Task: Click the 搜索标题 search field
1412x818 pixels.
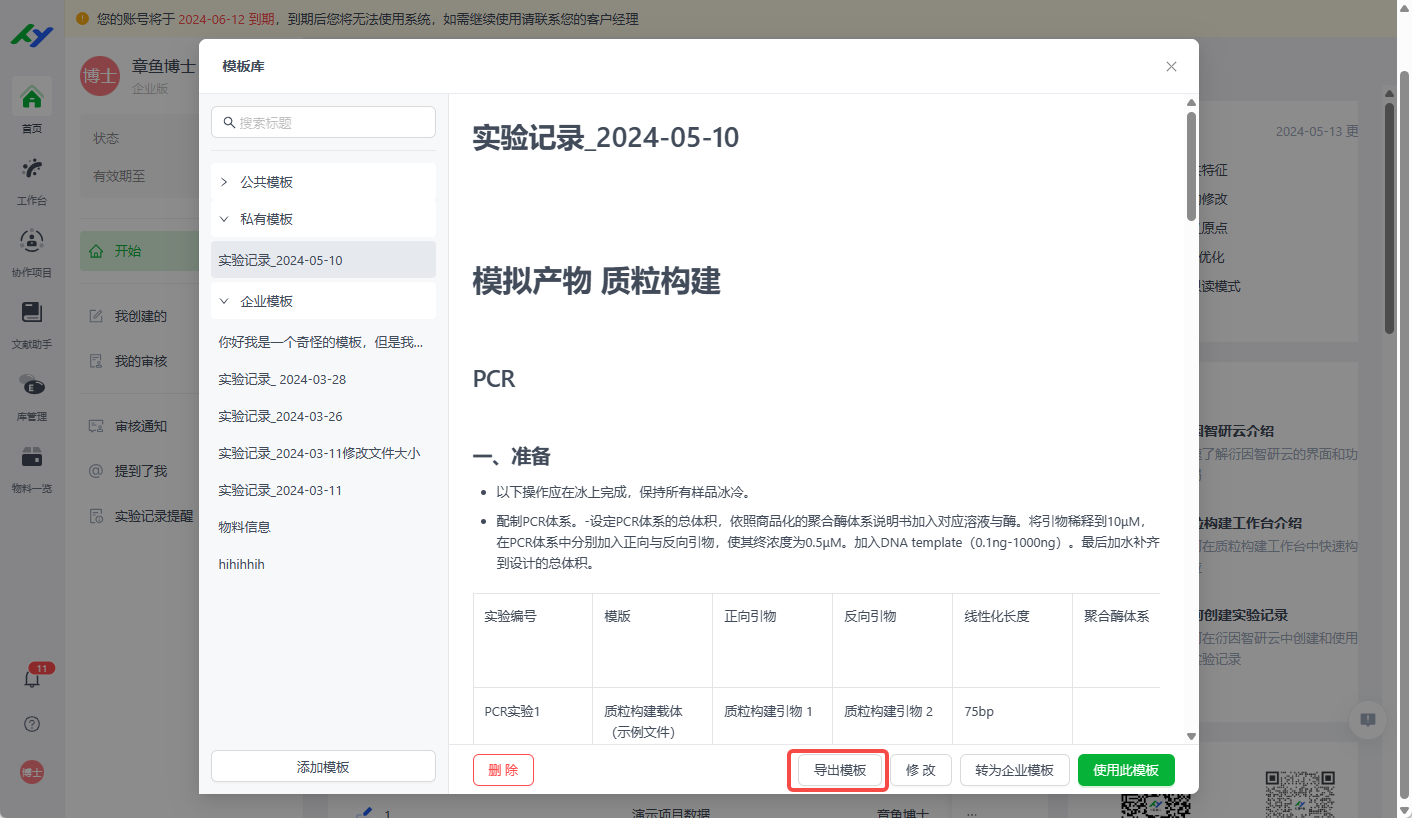Action: [x=323, y=122]
